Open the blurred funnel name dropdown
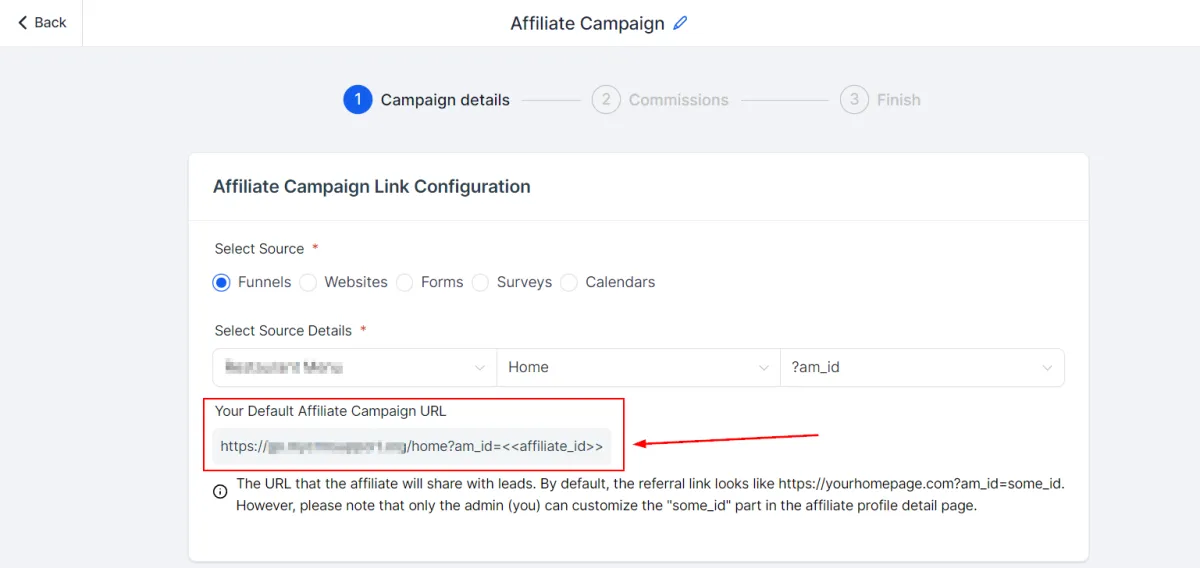1200x568 pixels. (355, 367)
